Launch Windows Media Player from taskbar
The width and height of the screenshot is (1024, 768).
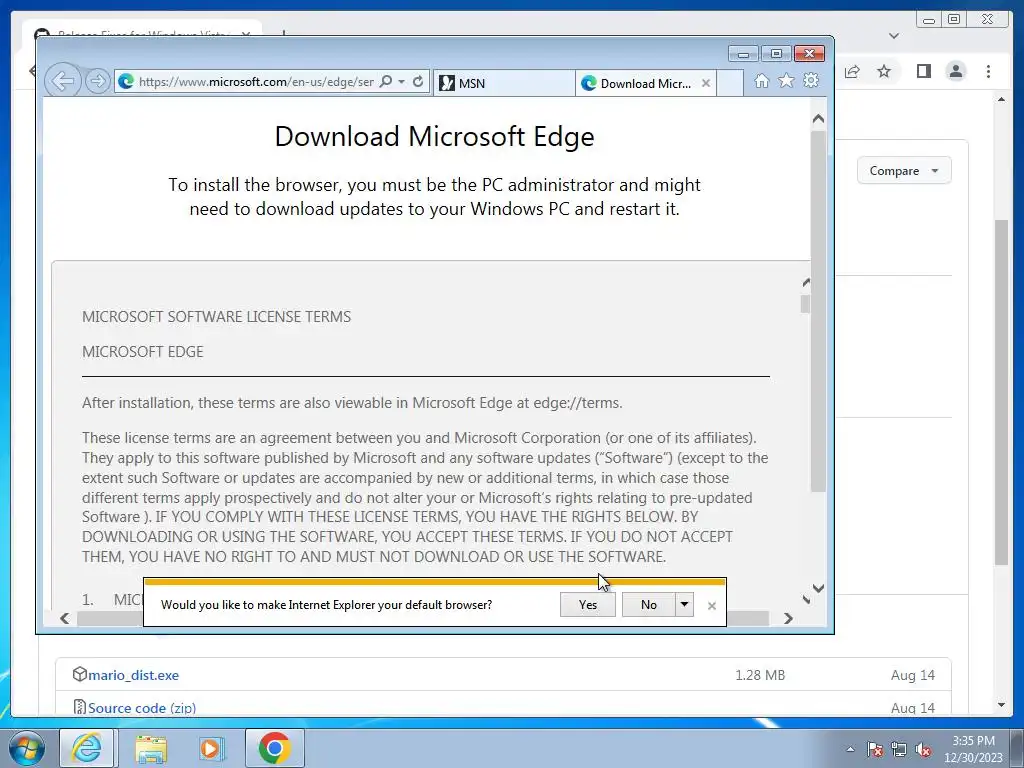(211, 748)
